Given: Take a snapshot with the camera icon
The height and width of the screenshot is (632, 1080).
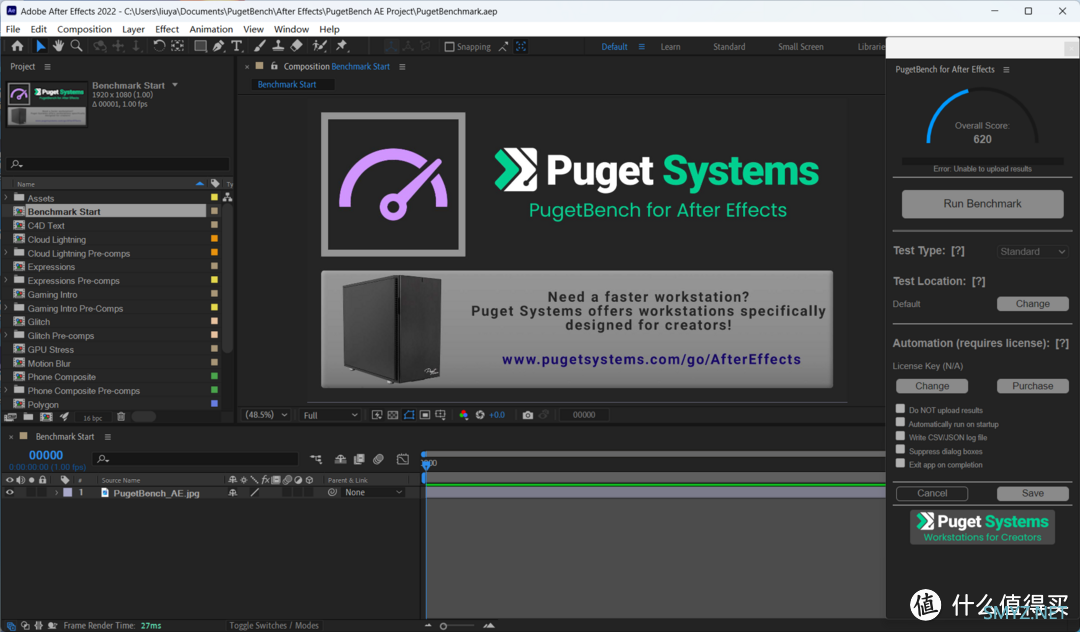Looking at the screenshot, I should [x=528, y=415].
